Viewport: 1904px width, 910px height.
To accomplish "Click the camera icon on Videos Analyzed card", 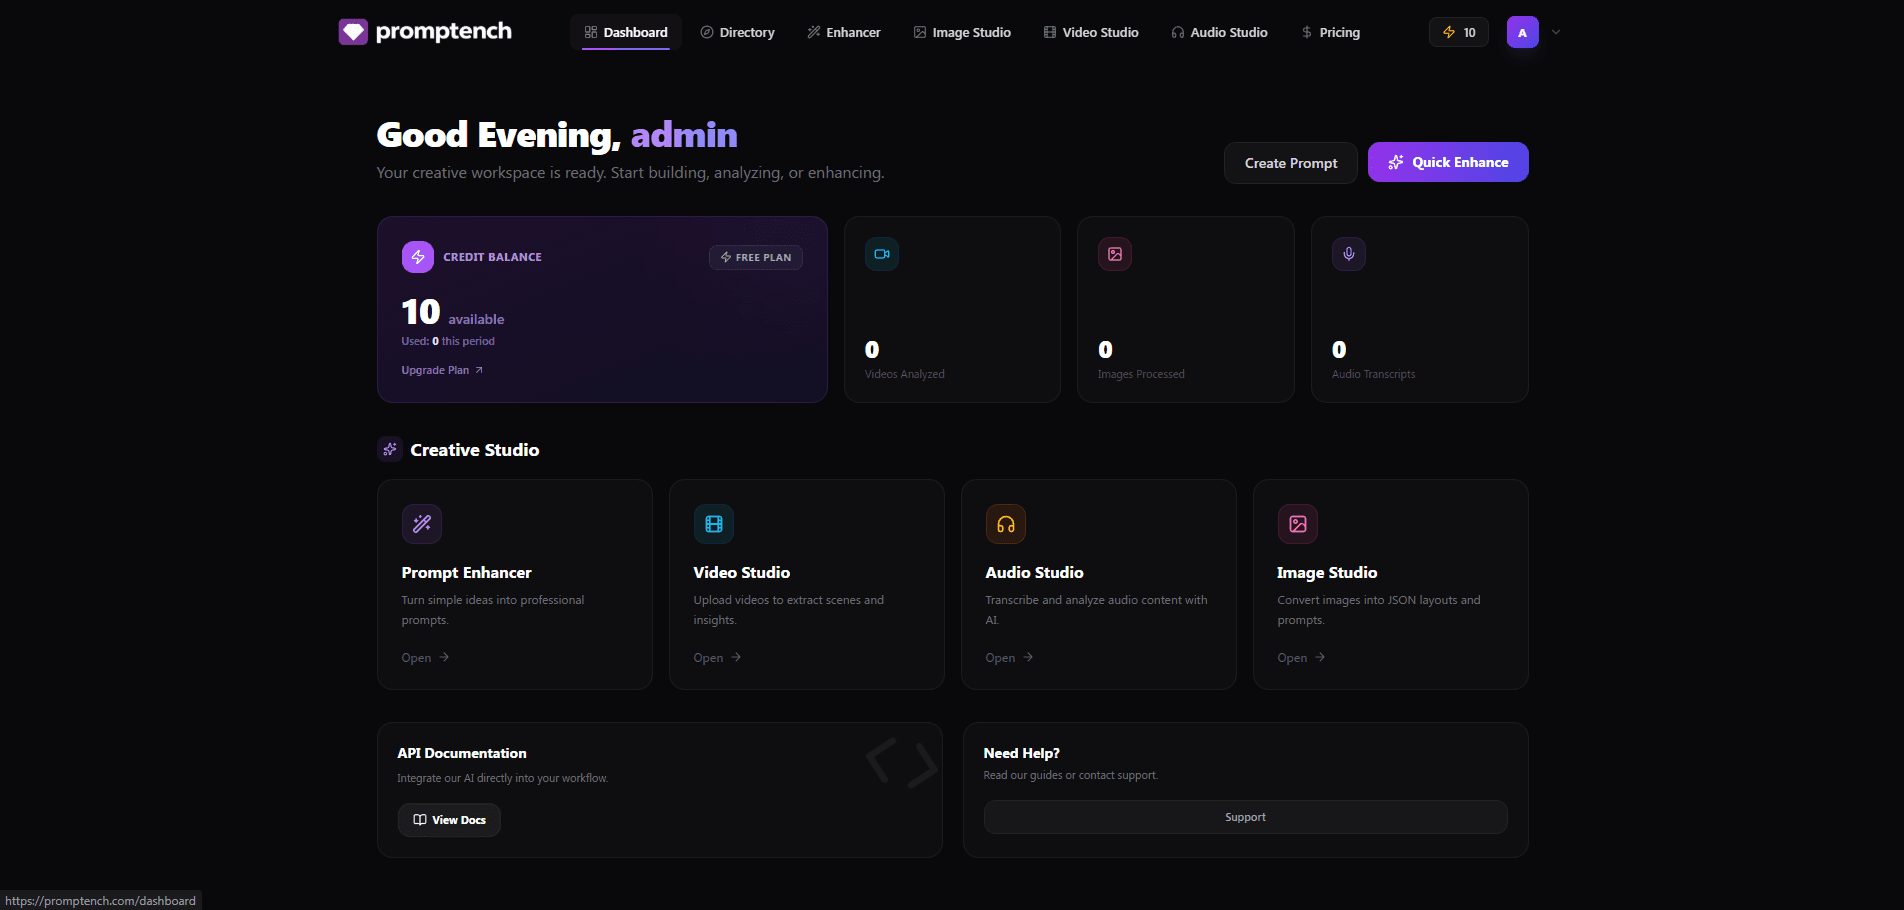I will [x=881, y=253].
